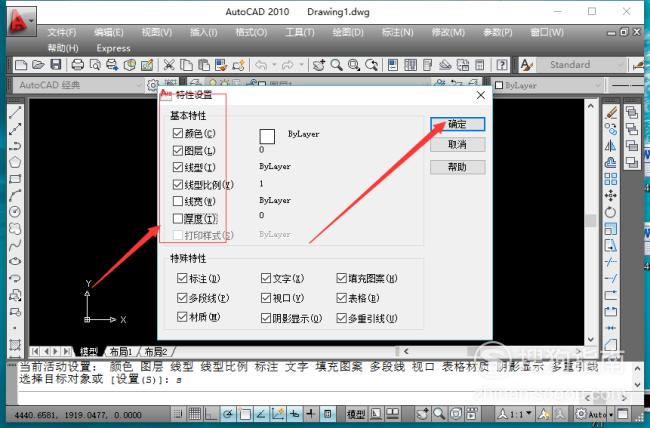650x428 pixels.
Task: Select the Zoom realtime magnifier icon
Action: 336,65
